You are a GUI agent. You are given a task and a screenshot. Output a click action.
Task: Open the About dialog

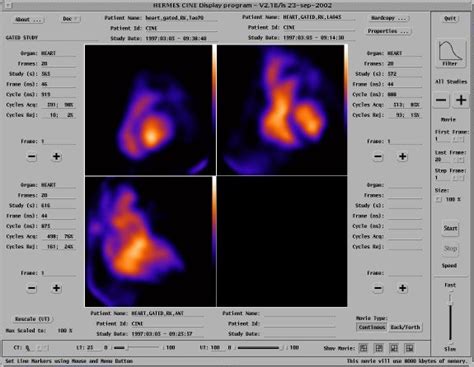28,19
